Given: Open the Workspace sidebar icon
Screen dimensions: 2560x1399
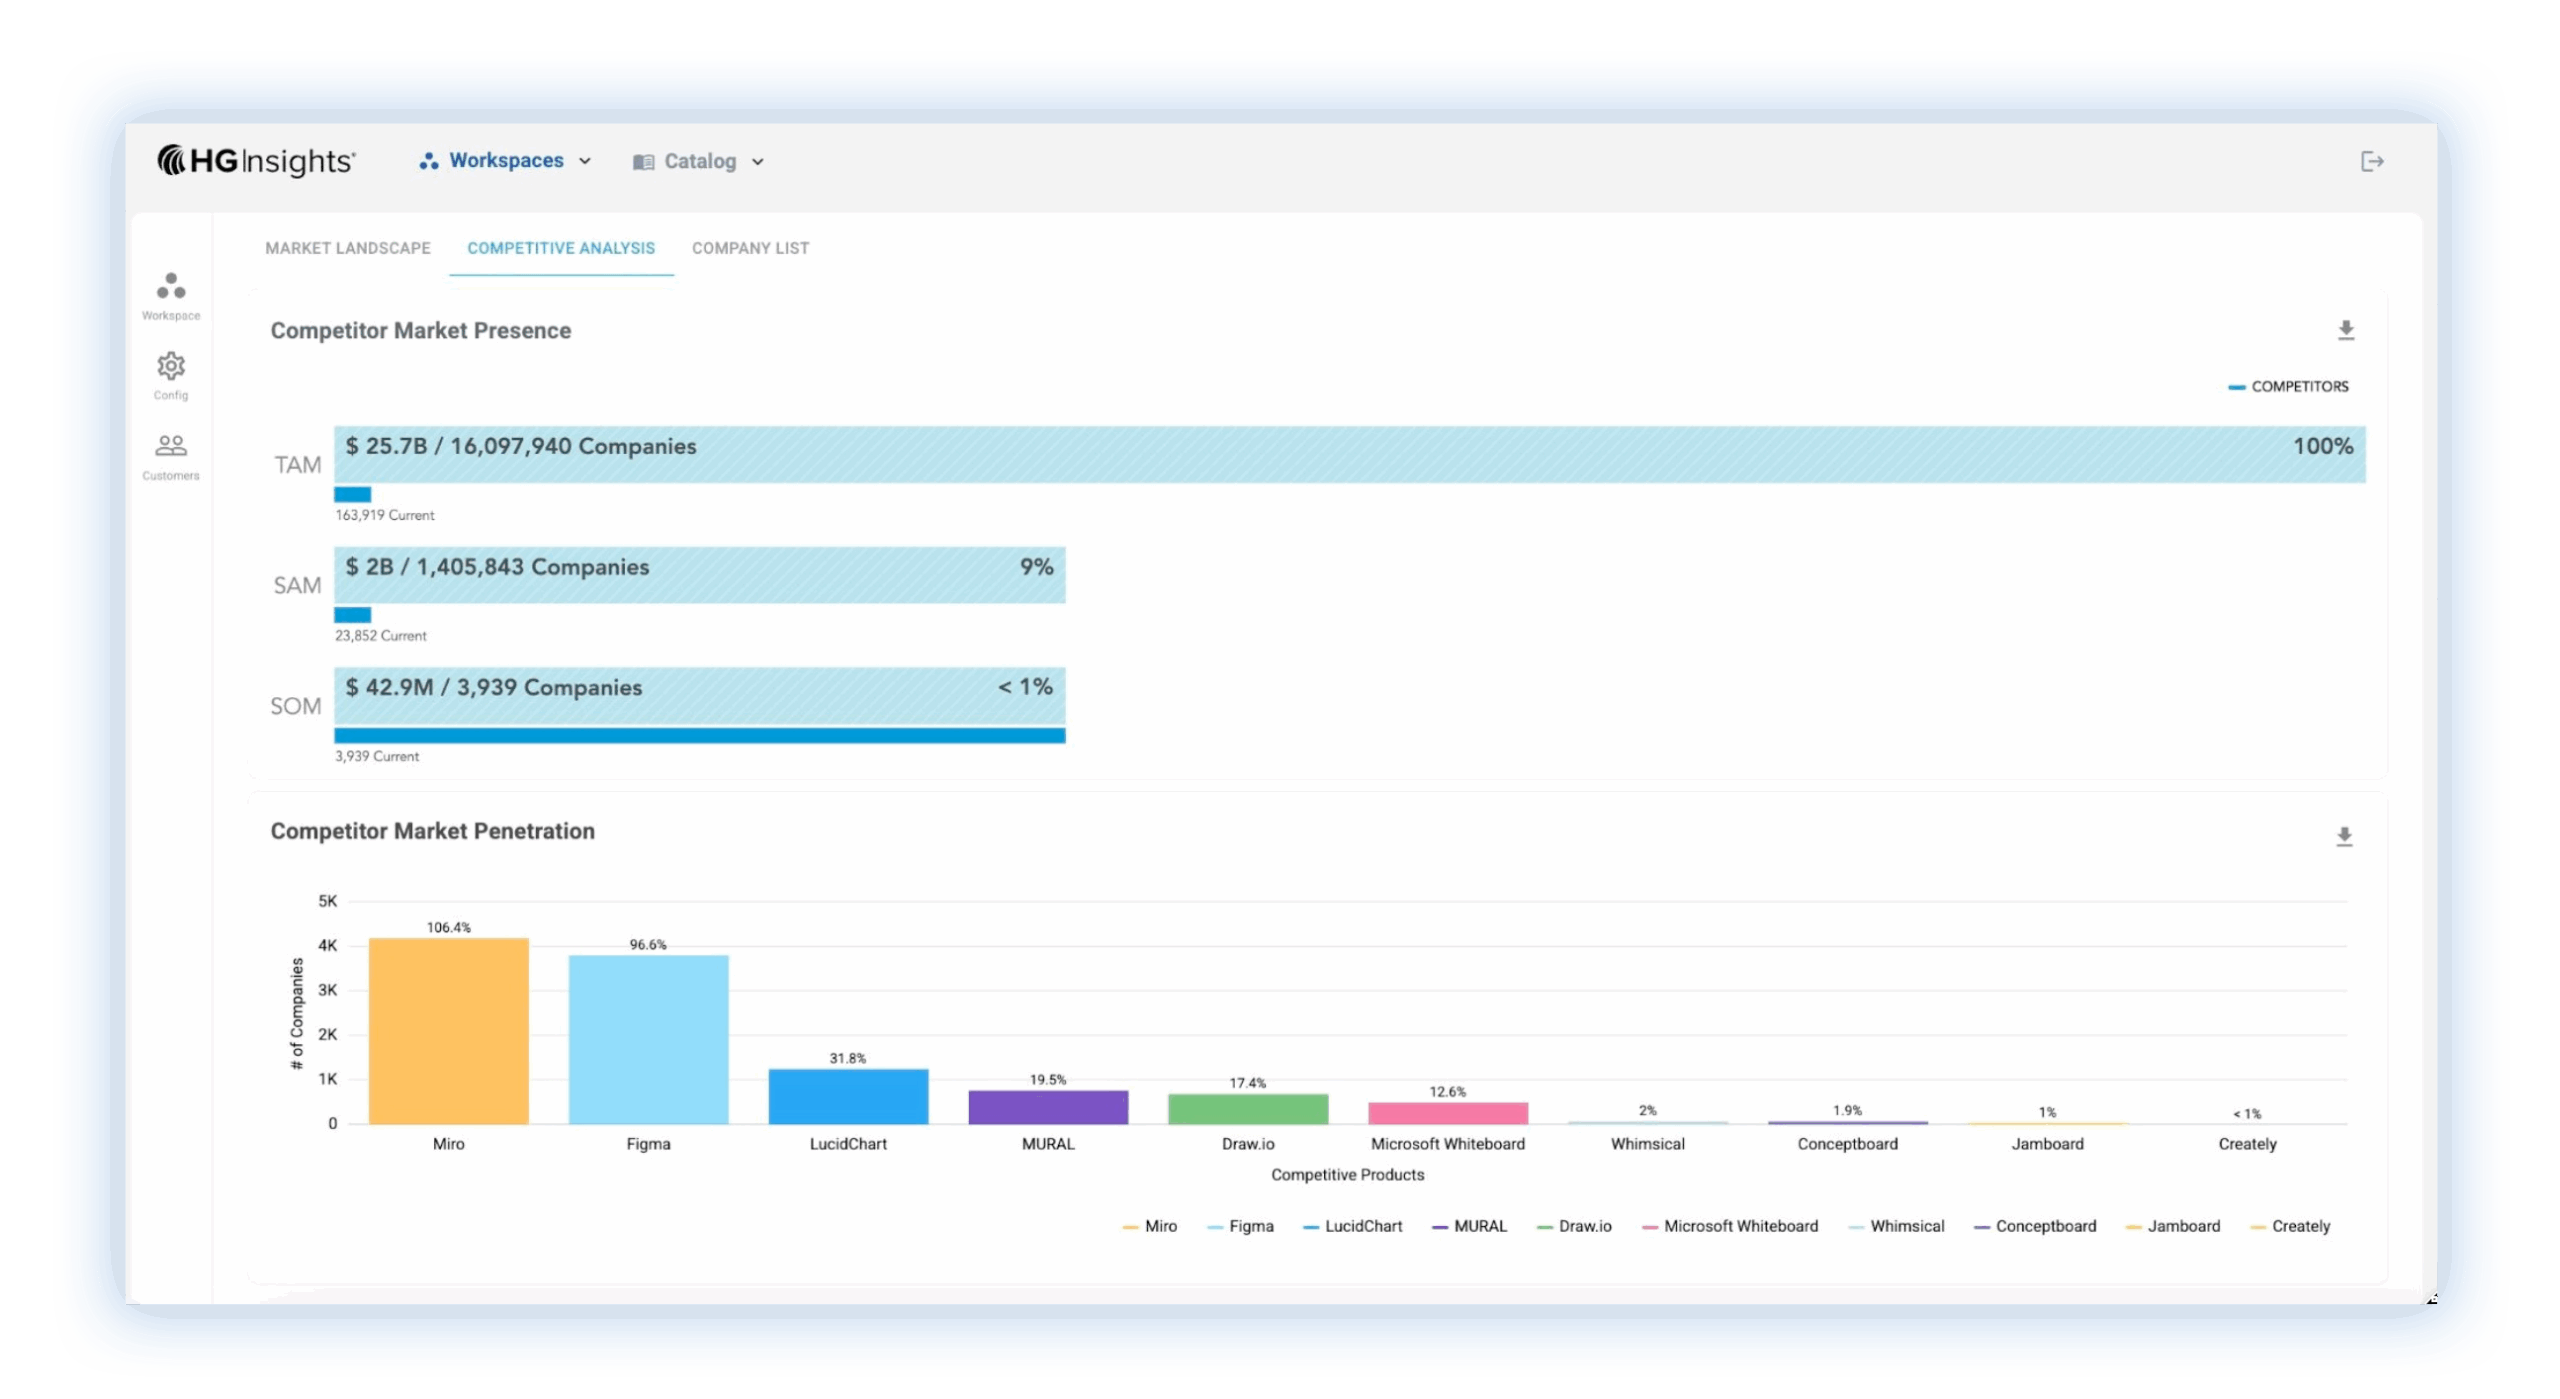Looking at the screenshot, I should [x=171, y=288].
